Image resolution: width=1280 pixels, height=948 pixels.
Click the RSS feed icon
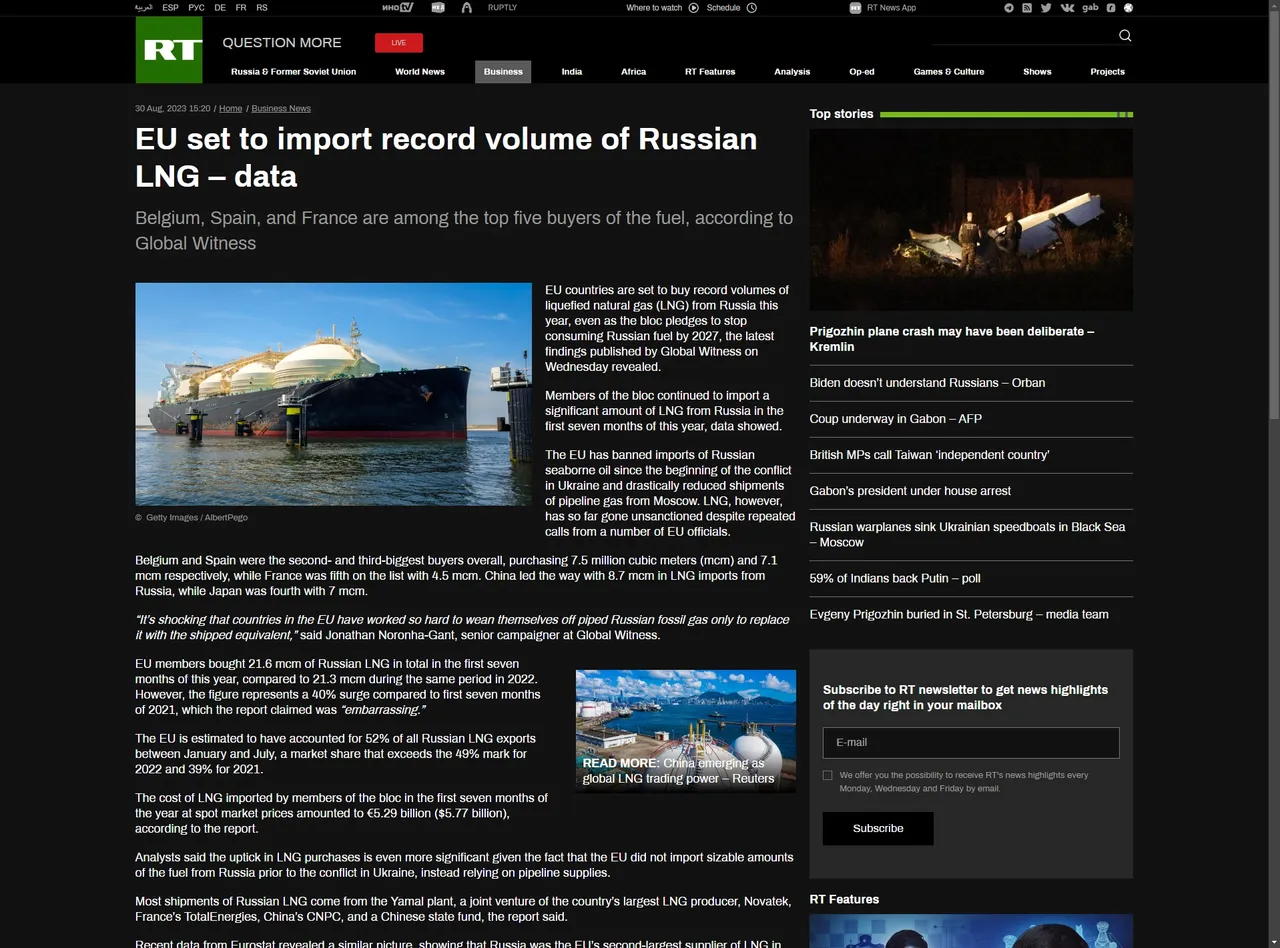[1027, 8]
